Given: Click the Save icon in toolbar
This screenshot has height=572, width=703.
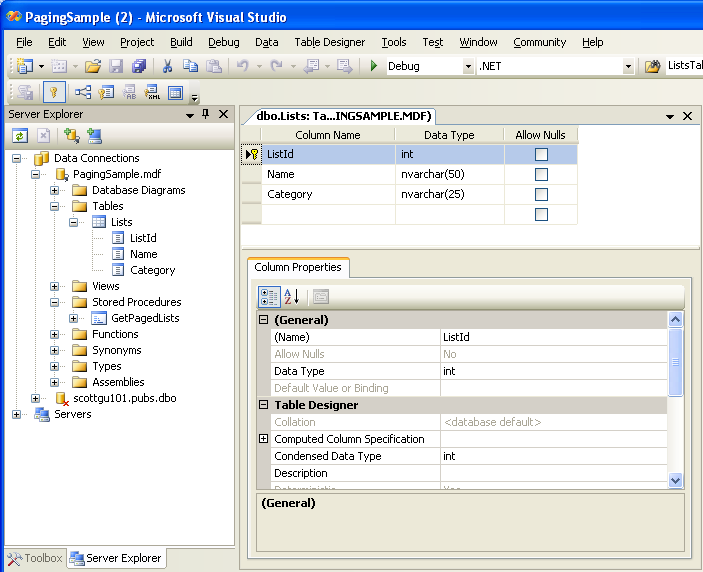Looking at the screenshot, I should point(116,66).
